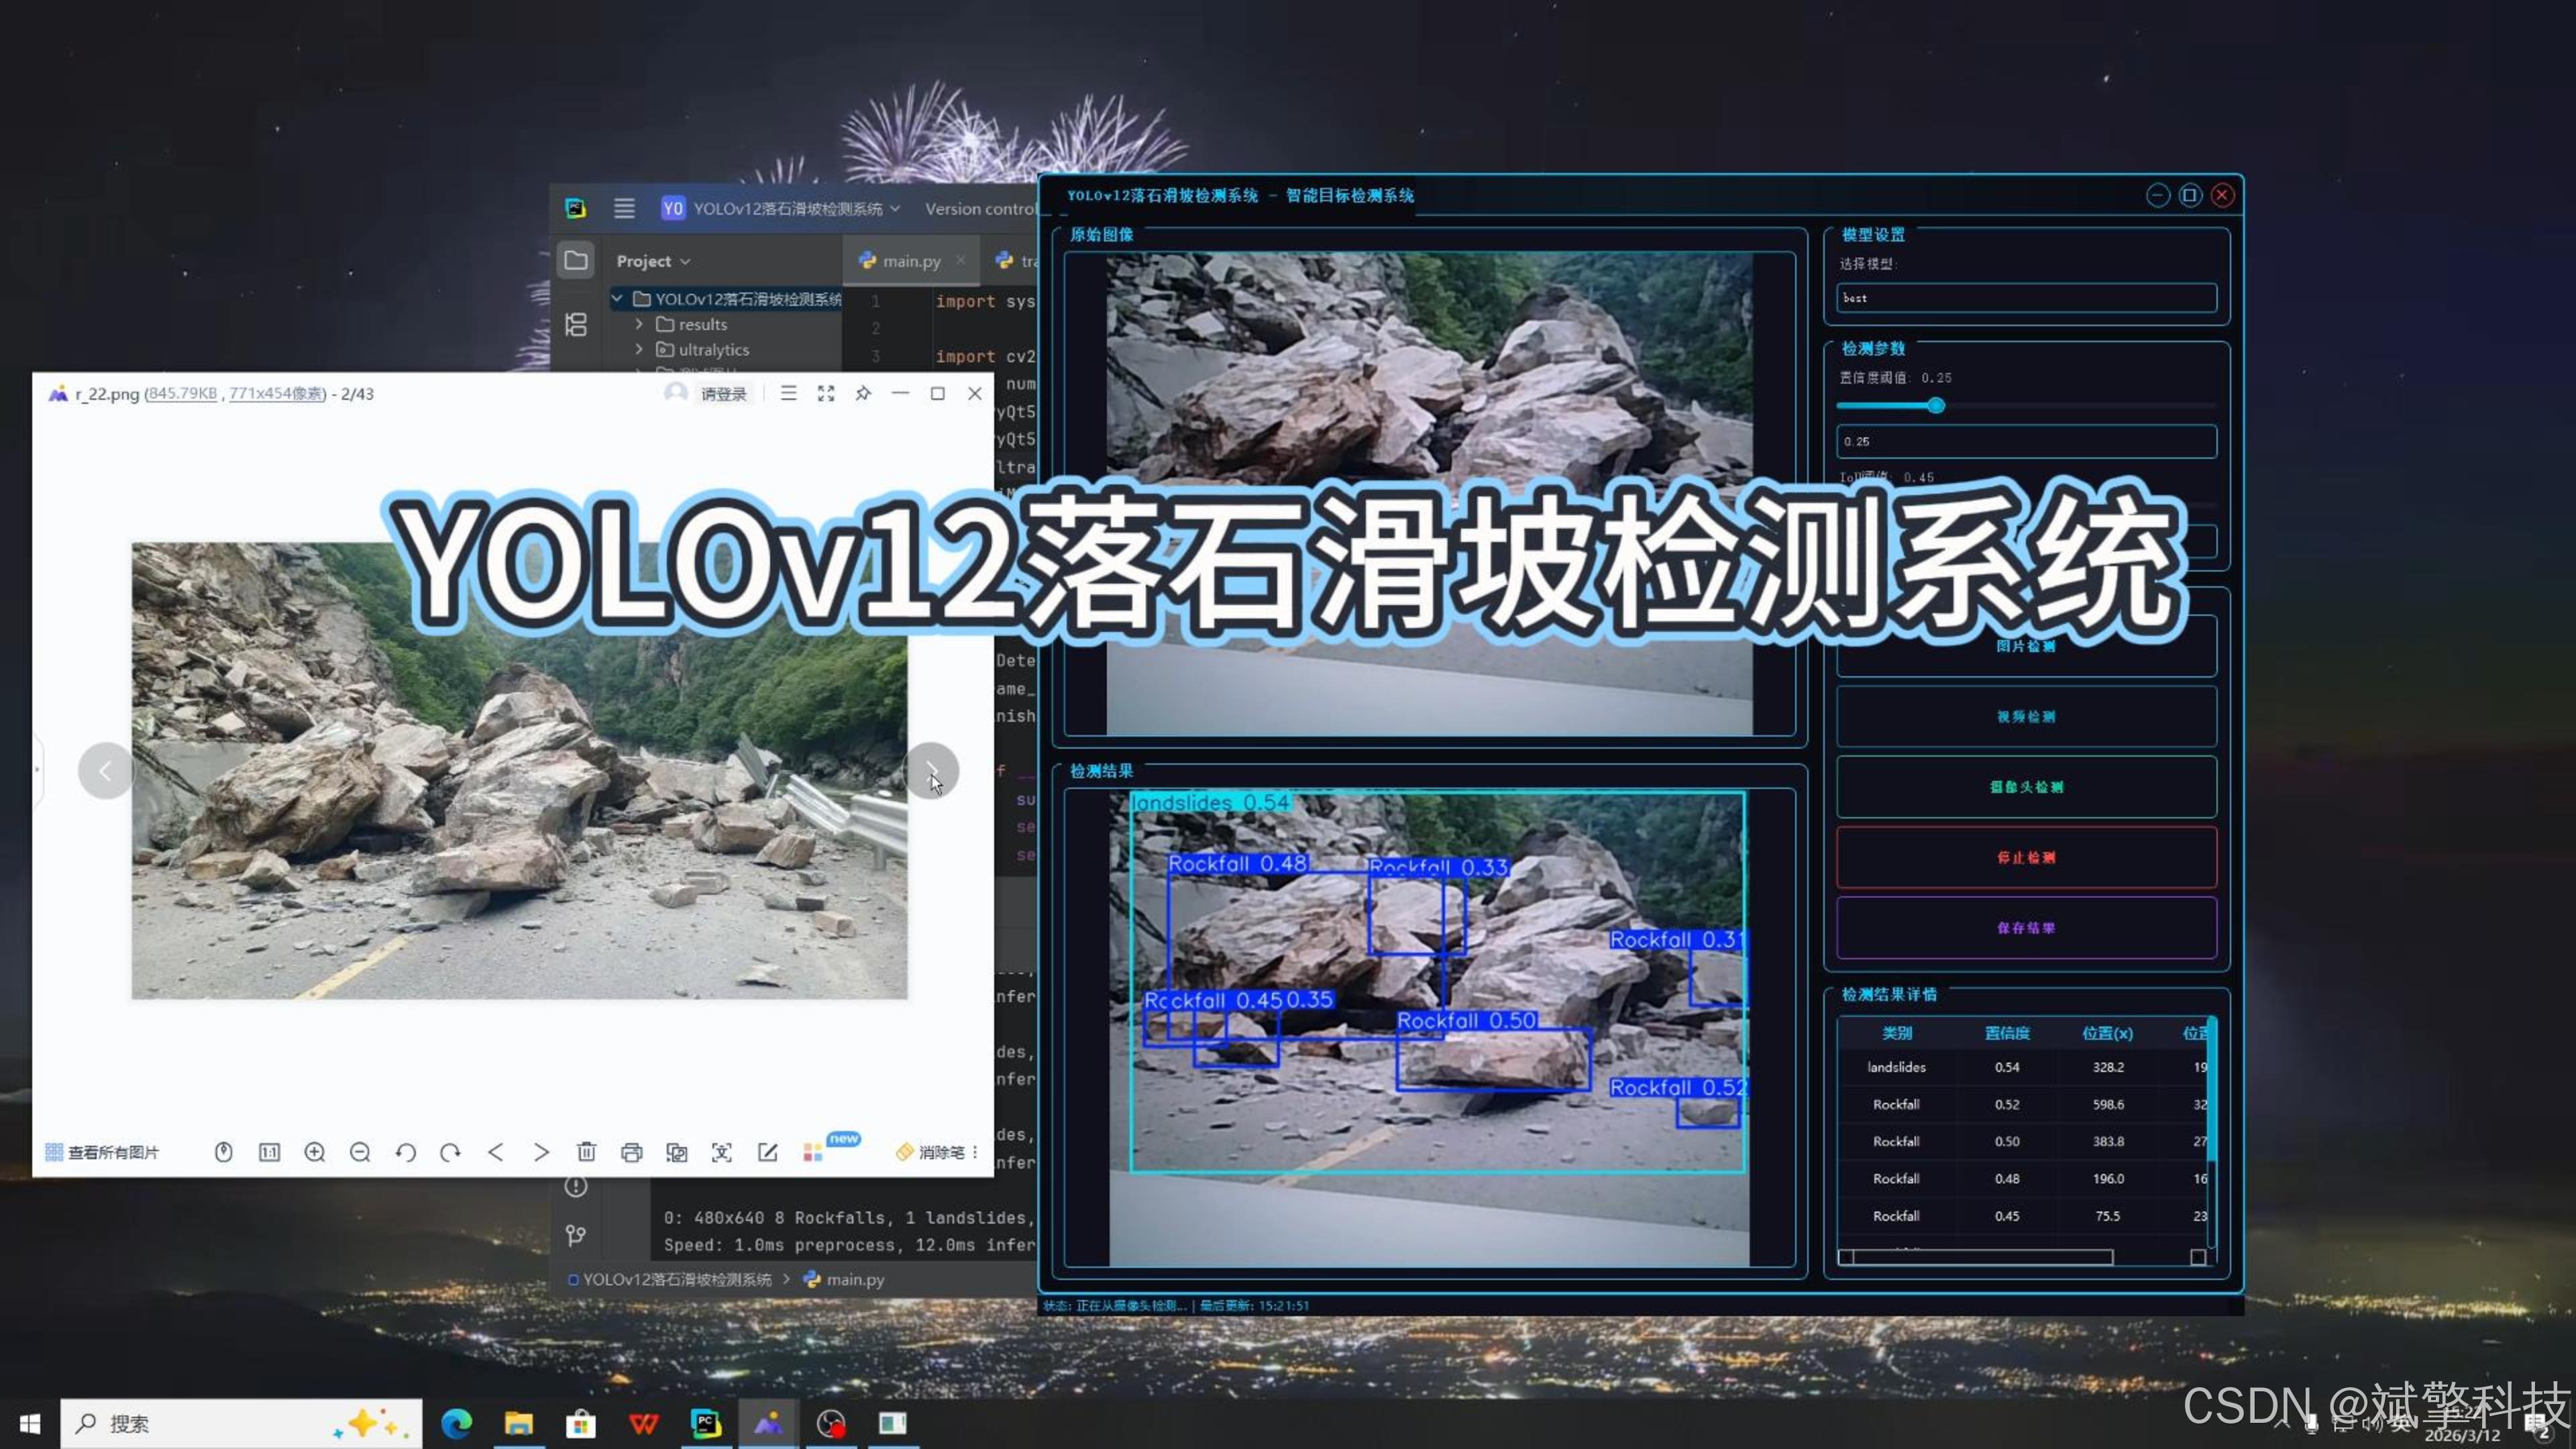Click the confidence threshold slider handle

point(1936,405)
